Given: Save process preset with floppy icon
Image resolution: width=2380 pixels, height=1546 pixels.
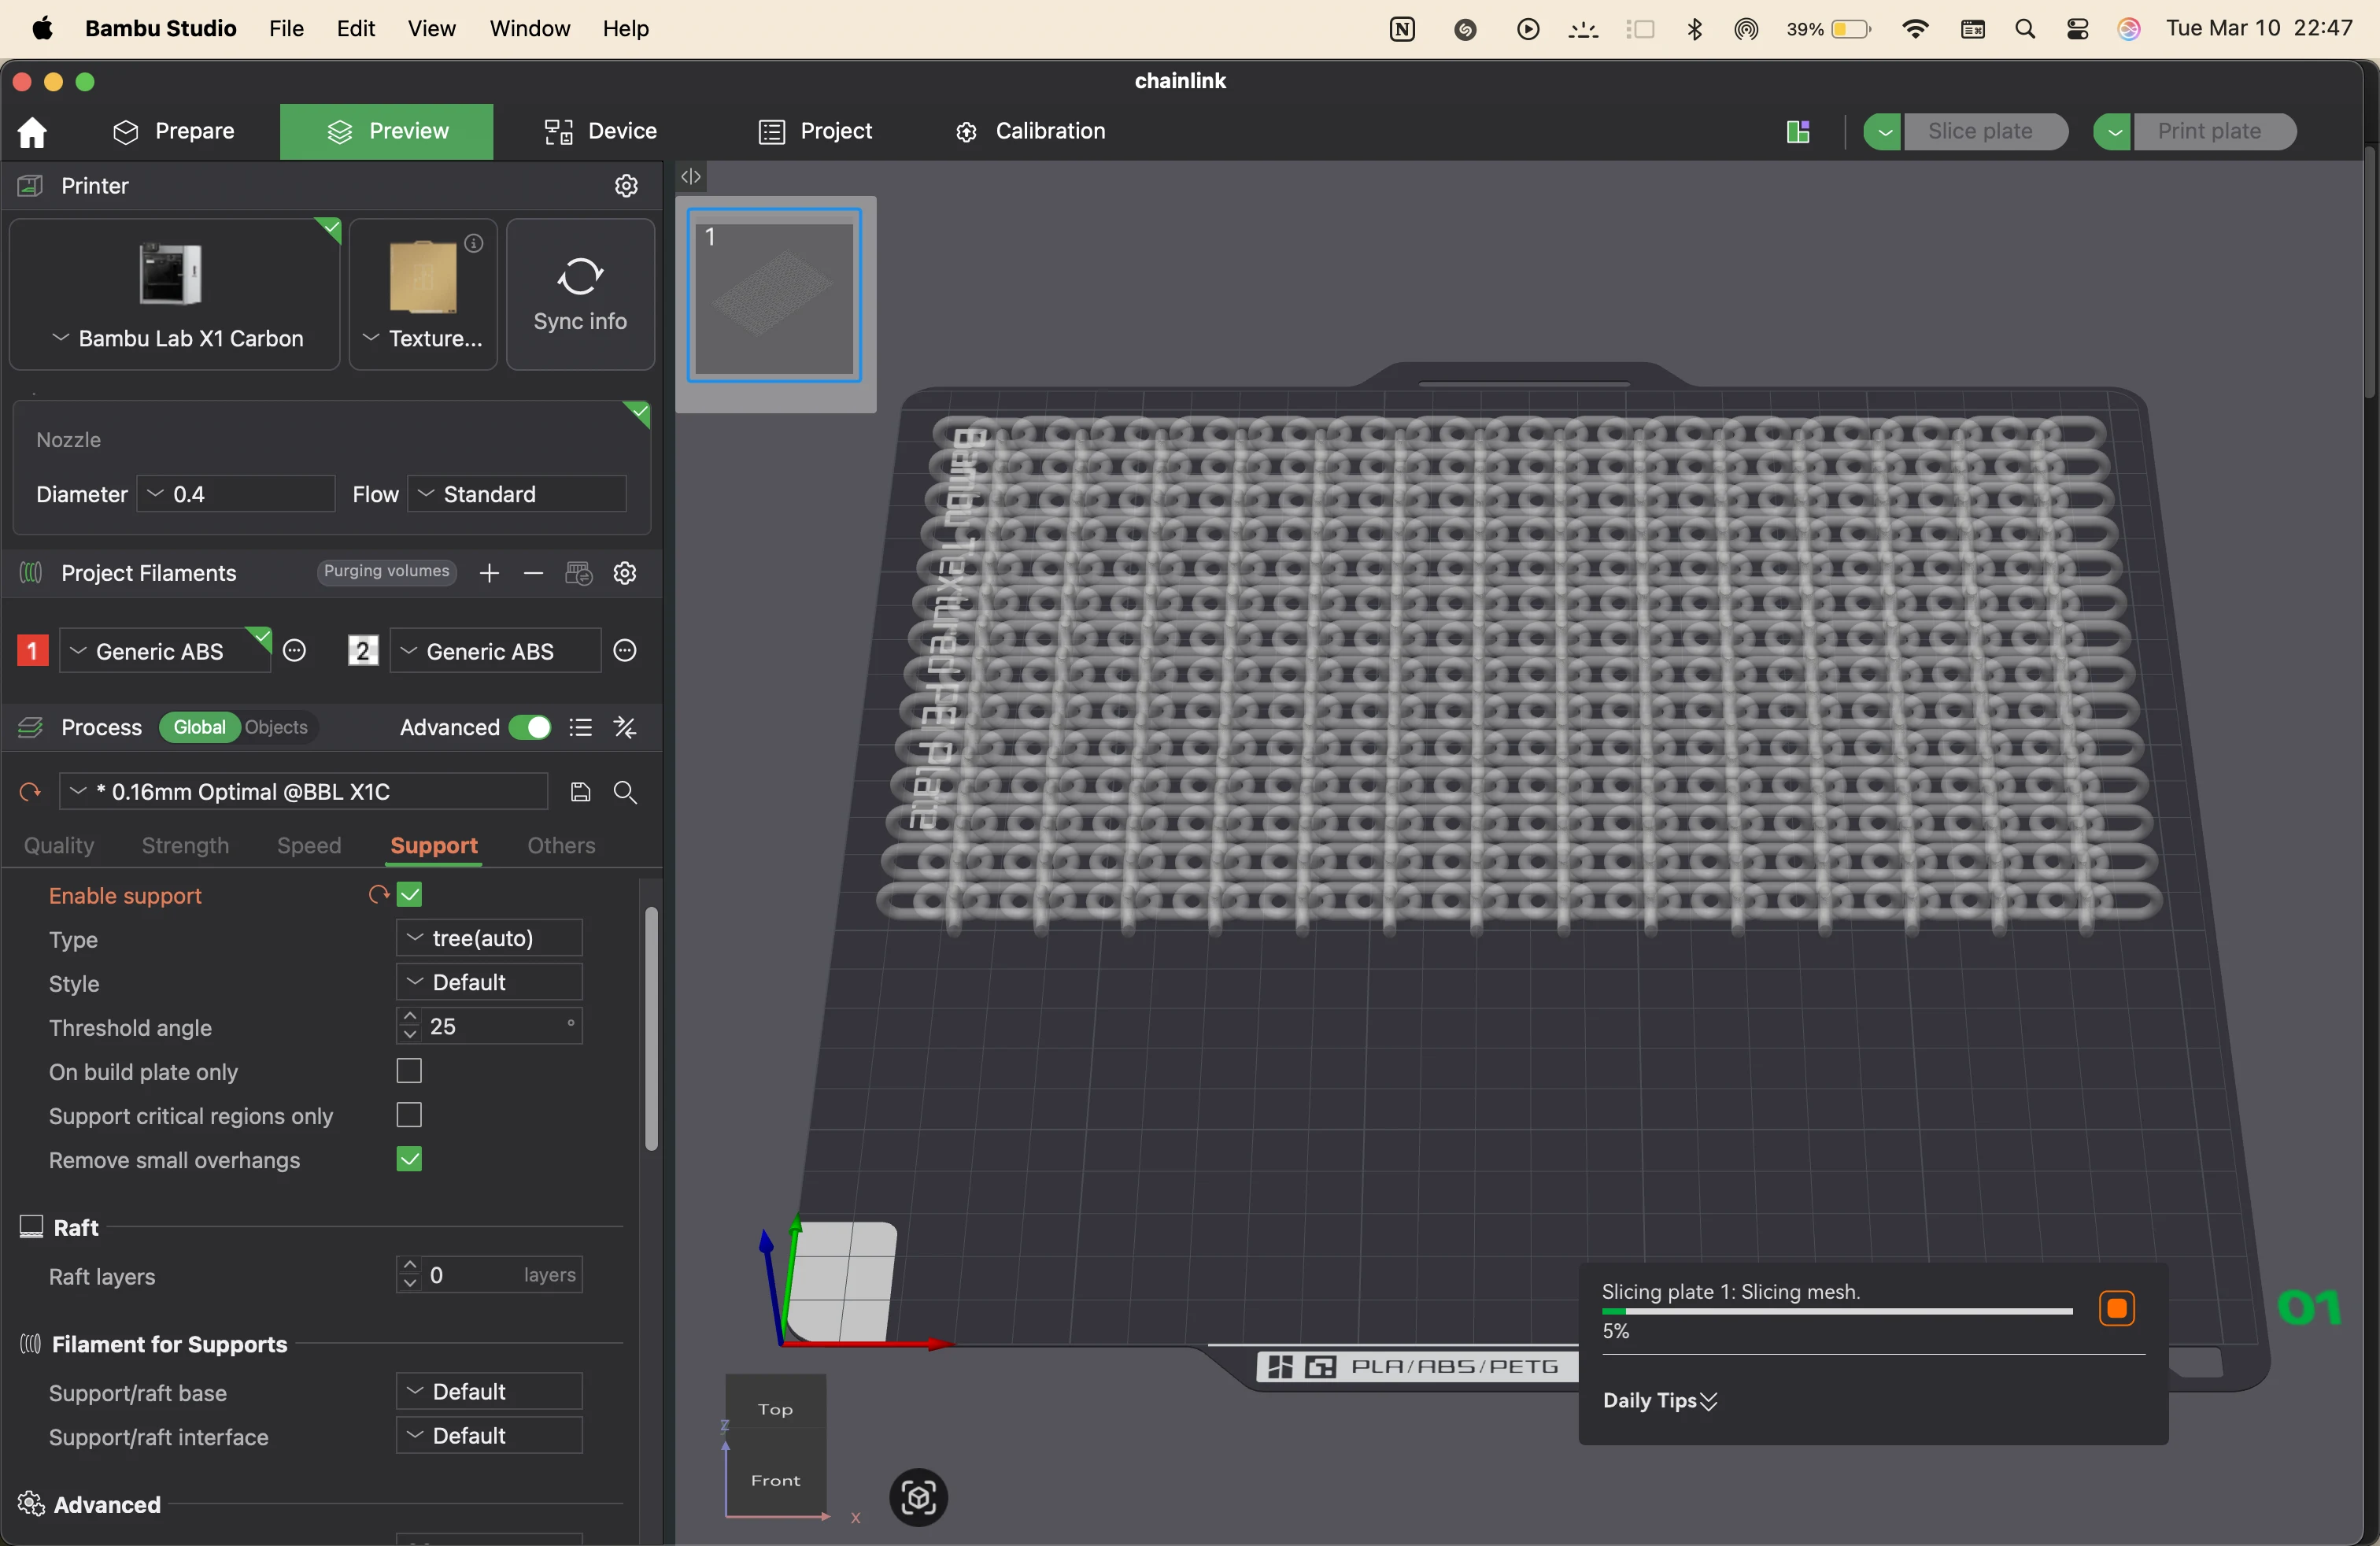Looking at the screenshot, I should [580, 792].
